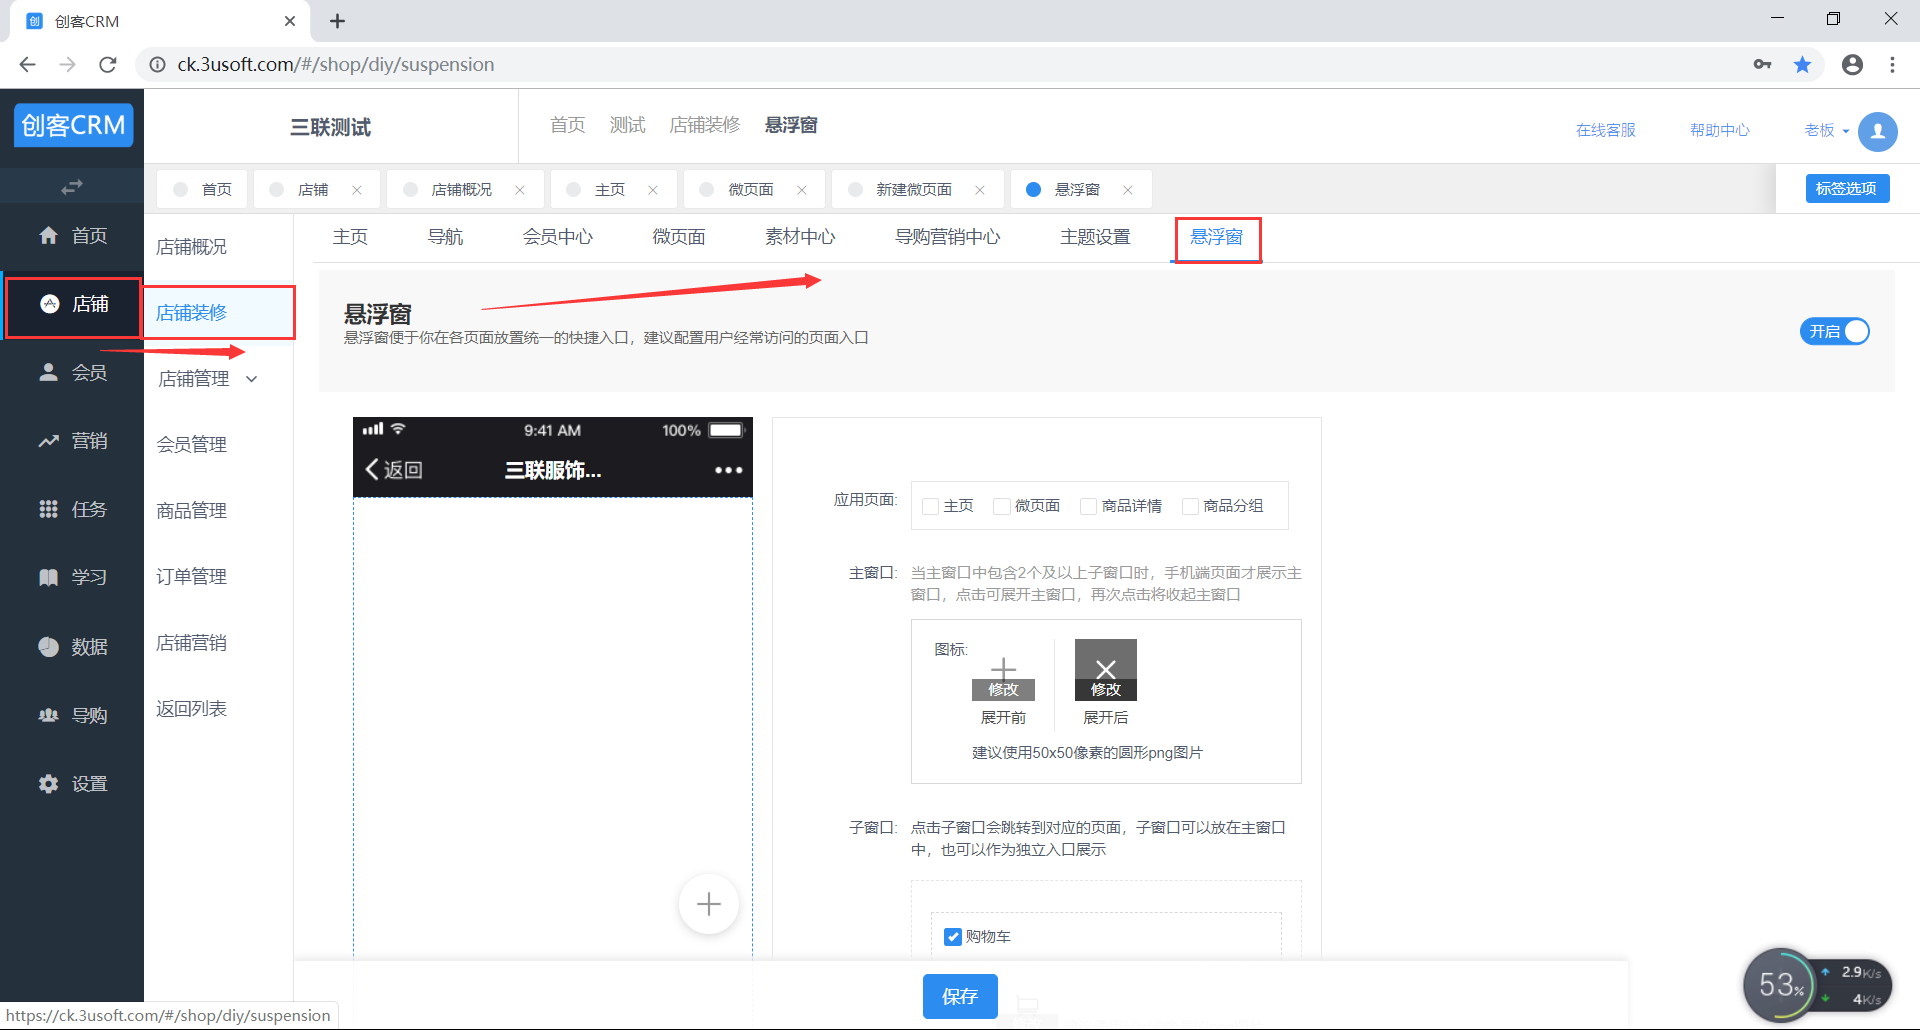This screenshot has height=1030, width=1920.
Task: Switch to the 主页 settings tab
Action: click(350, 237)
